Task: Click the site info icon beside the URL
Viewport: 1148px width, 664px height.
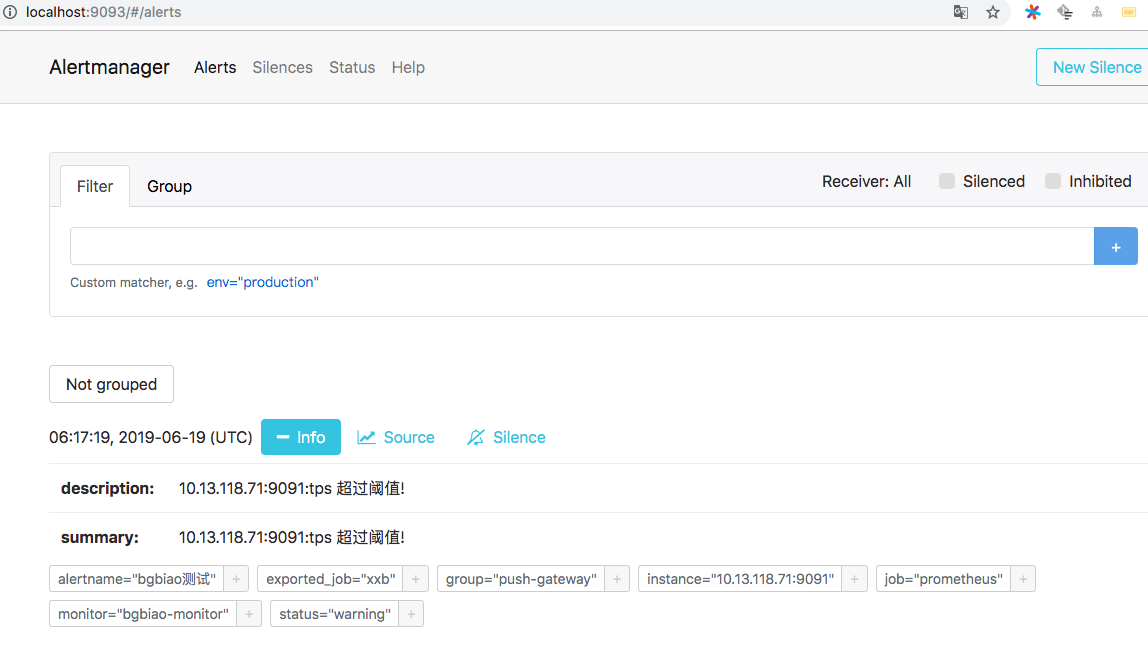Action: pos(10,12)
